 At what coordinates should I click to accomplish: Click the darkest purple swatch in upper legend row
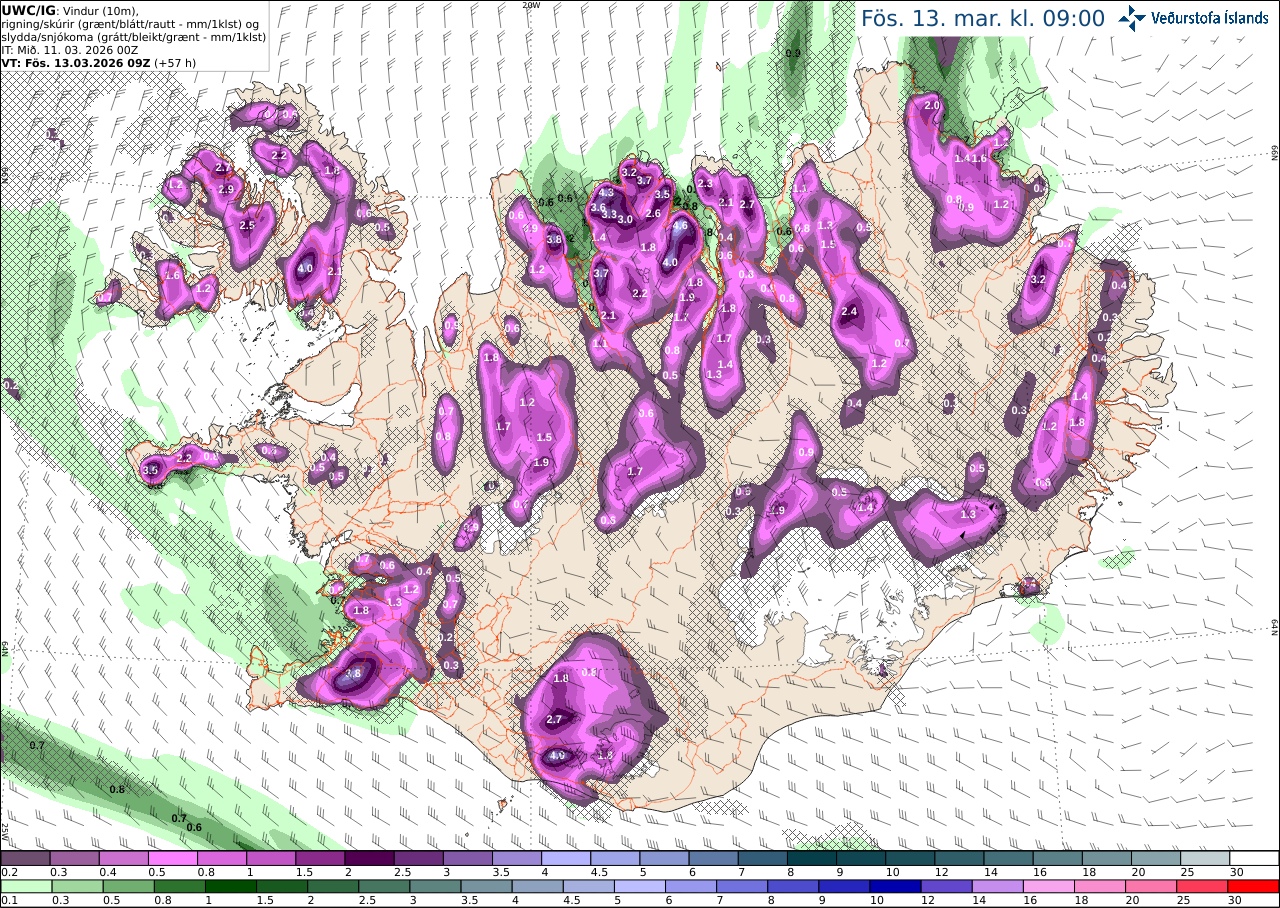[x=369, y=858]
